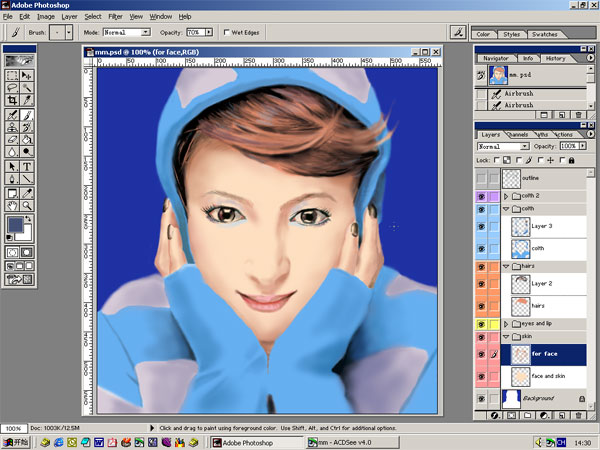This screenshot has width=600, height=450.
Task: Delete layer with Layers panel trash icon
Action: (x=578, y=415)
